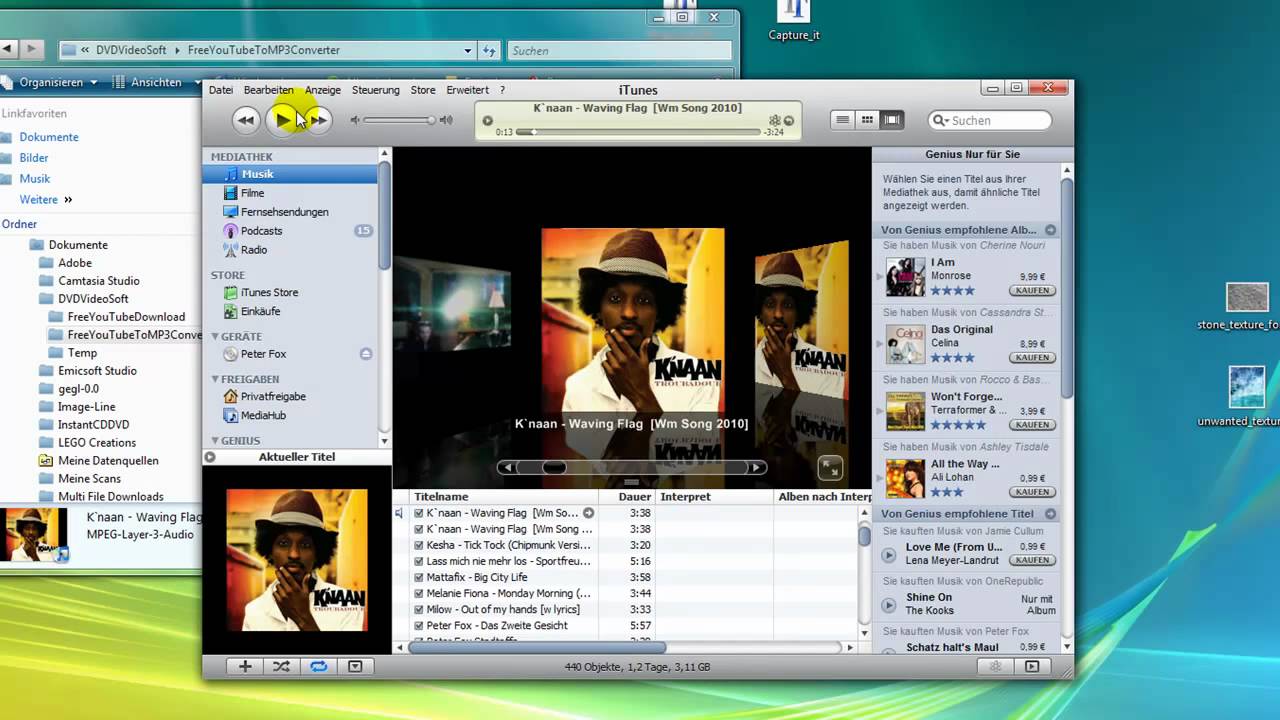Click KAUFEN for Love Me song

(x=1032, y=560)
